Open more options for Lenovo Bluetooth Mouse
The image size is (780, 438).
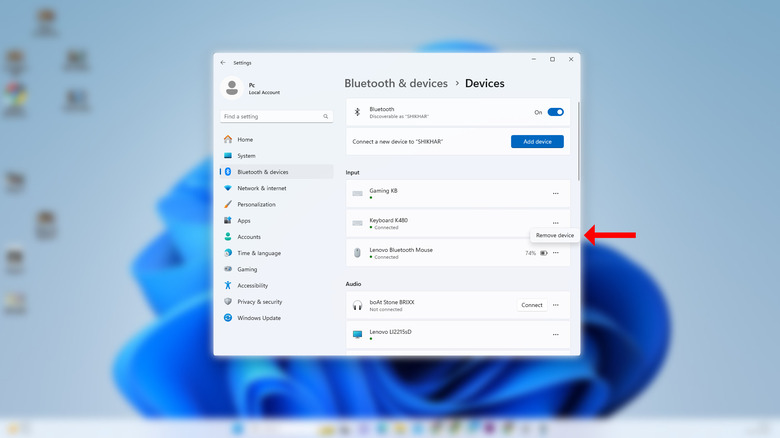tap(556, 253)
